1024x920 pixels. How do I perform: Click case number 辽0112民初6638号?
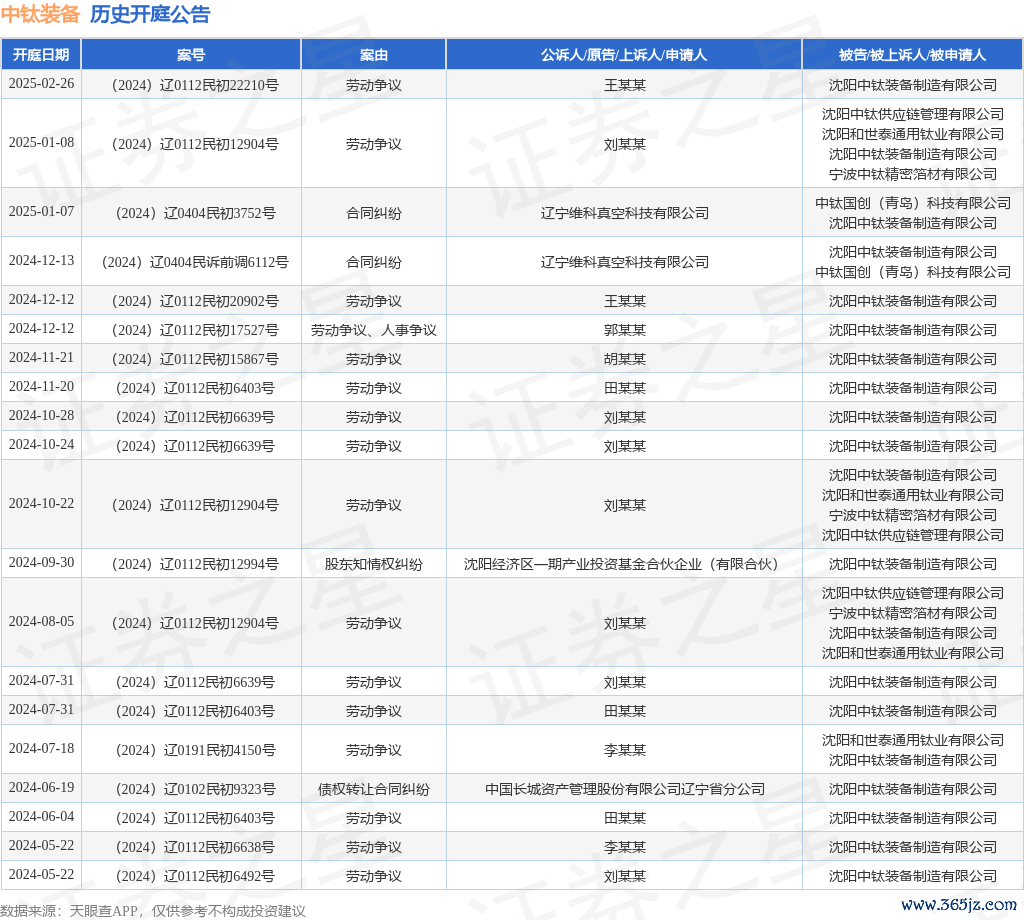coord(195,847)
